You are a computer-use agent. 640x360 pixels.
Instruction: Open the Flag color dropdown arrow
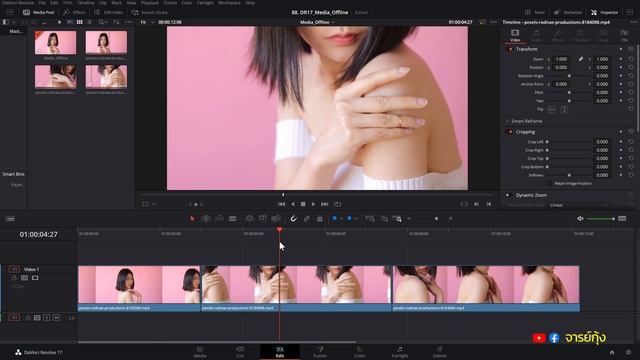(x=341, y=219)
